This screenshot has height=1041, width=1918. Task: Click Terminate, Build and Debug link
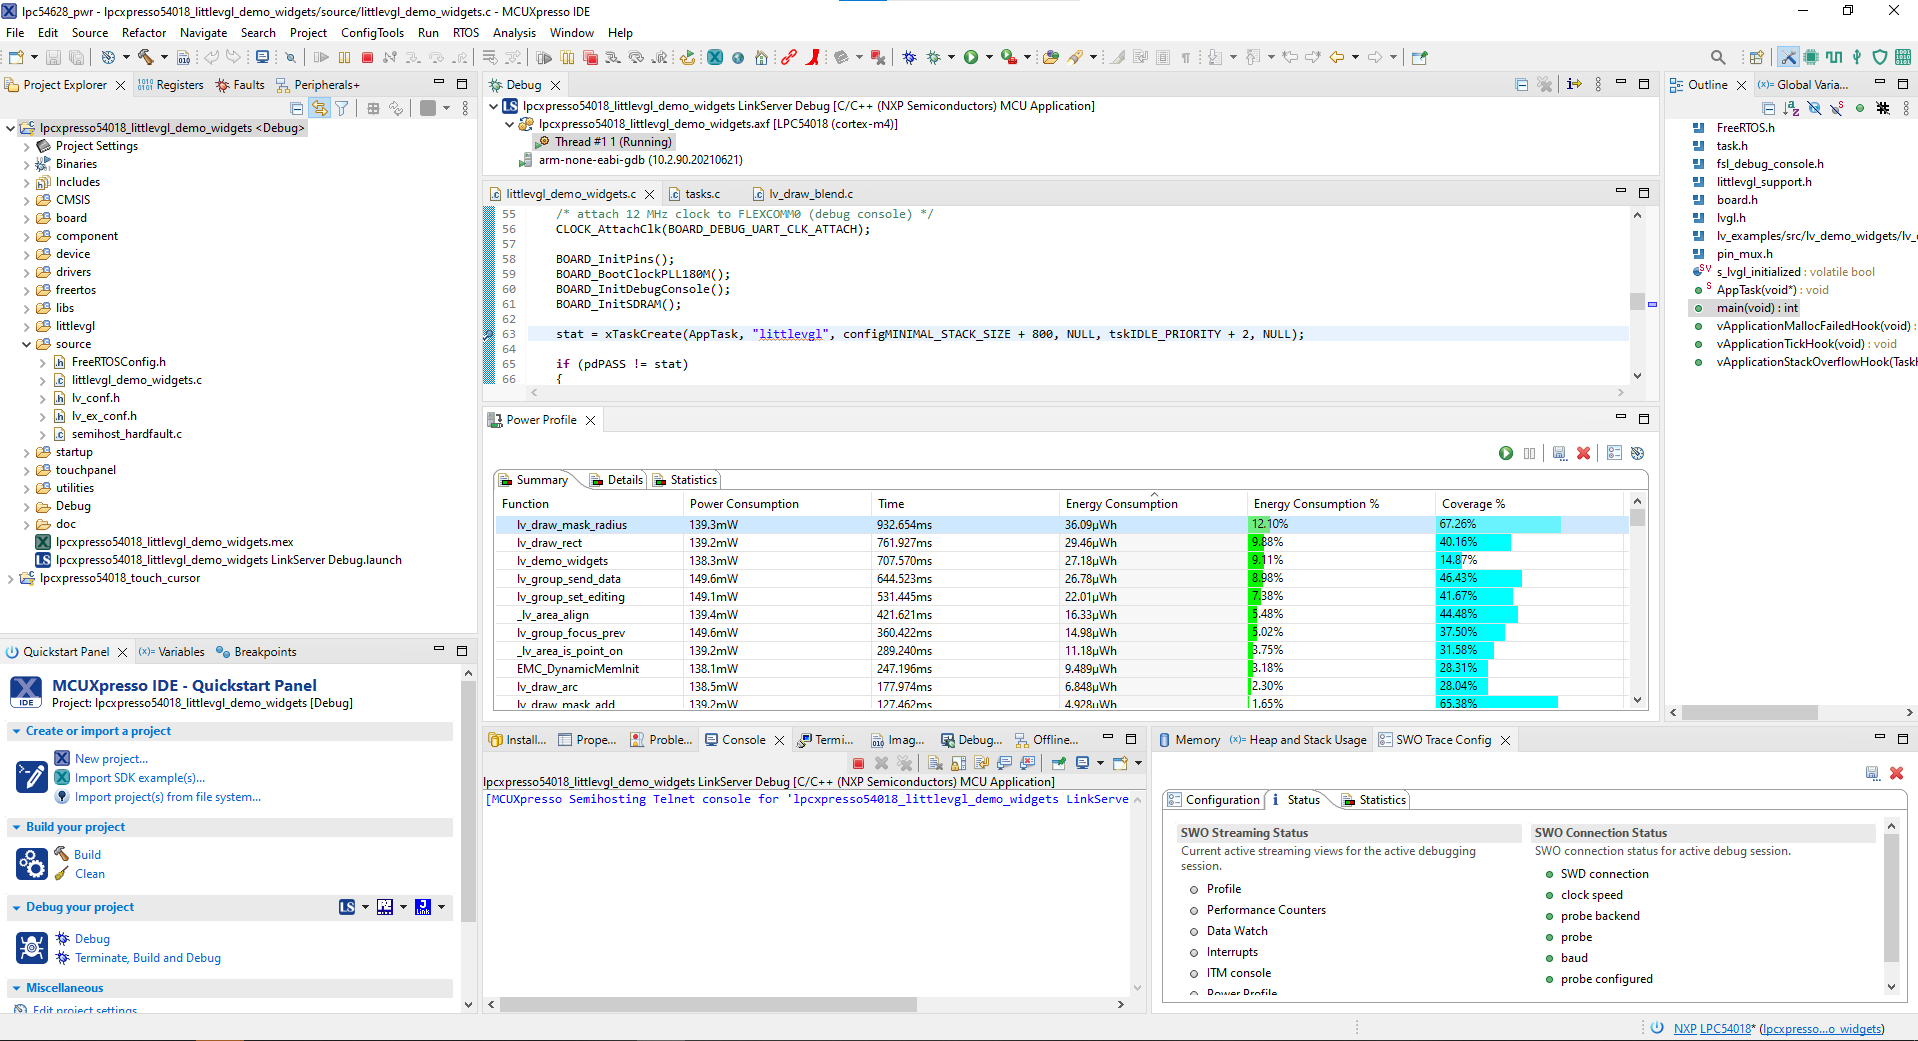[x=147, y=958]
